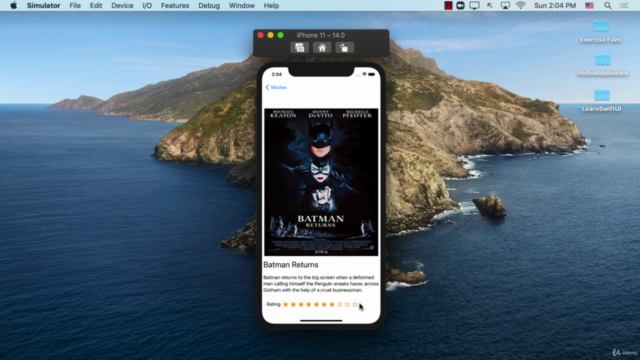This screenshot has width=640, height=360.
Task: Set the rating to the tenth star
Action: pos(355,304)
